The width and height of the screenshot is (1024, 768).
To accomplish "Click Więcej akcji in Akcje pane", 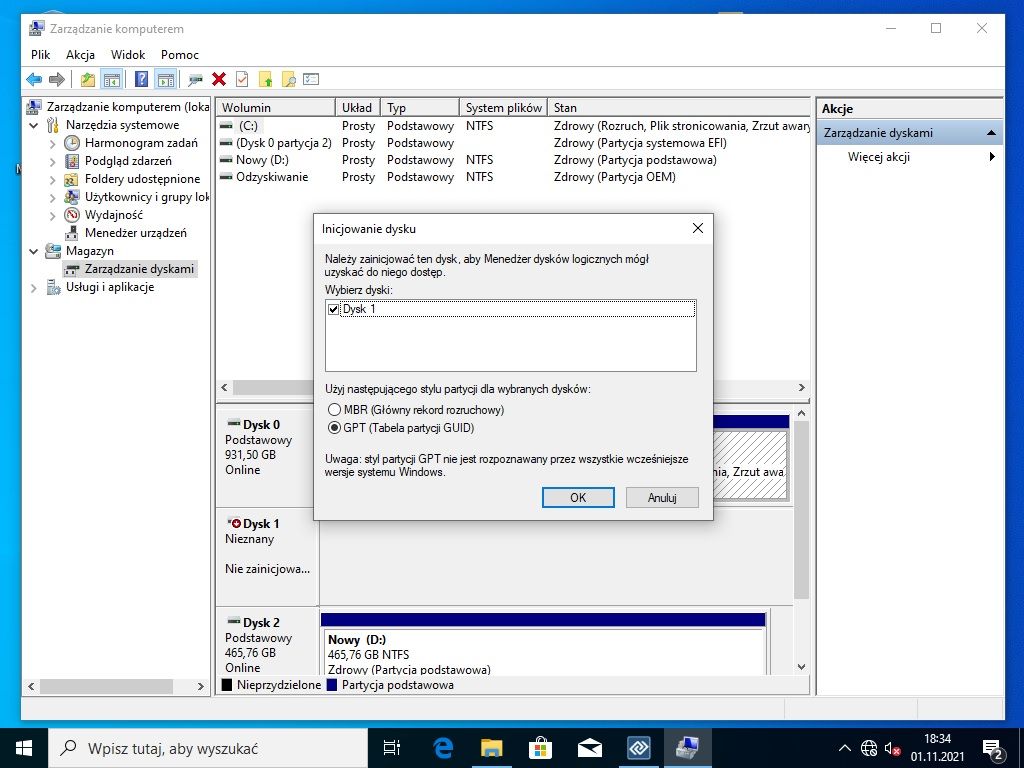I will coord(878,157).
